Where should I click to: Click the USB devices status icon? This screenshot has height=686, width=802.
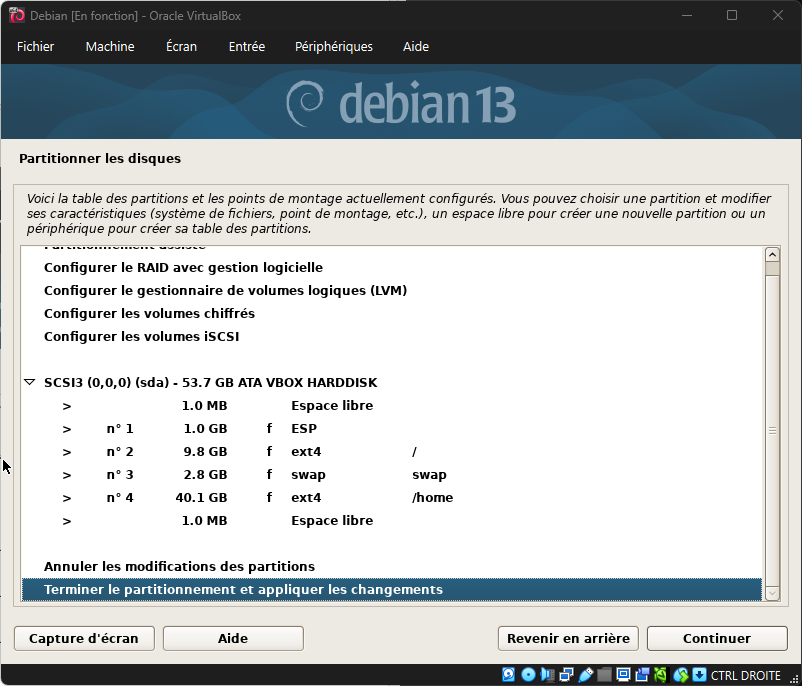[585, 675]
